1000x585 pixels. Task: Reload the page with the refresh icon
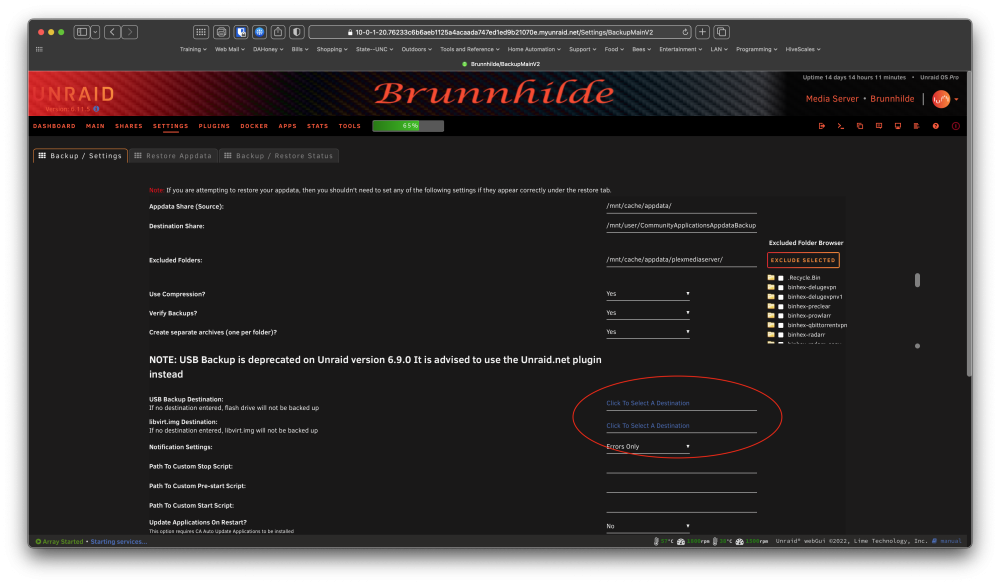pos(685,32)
